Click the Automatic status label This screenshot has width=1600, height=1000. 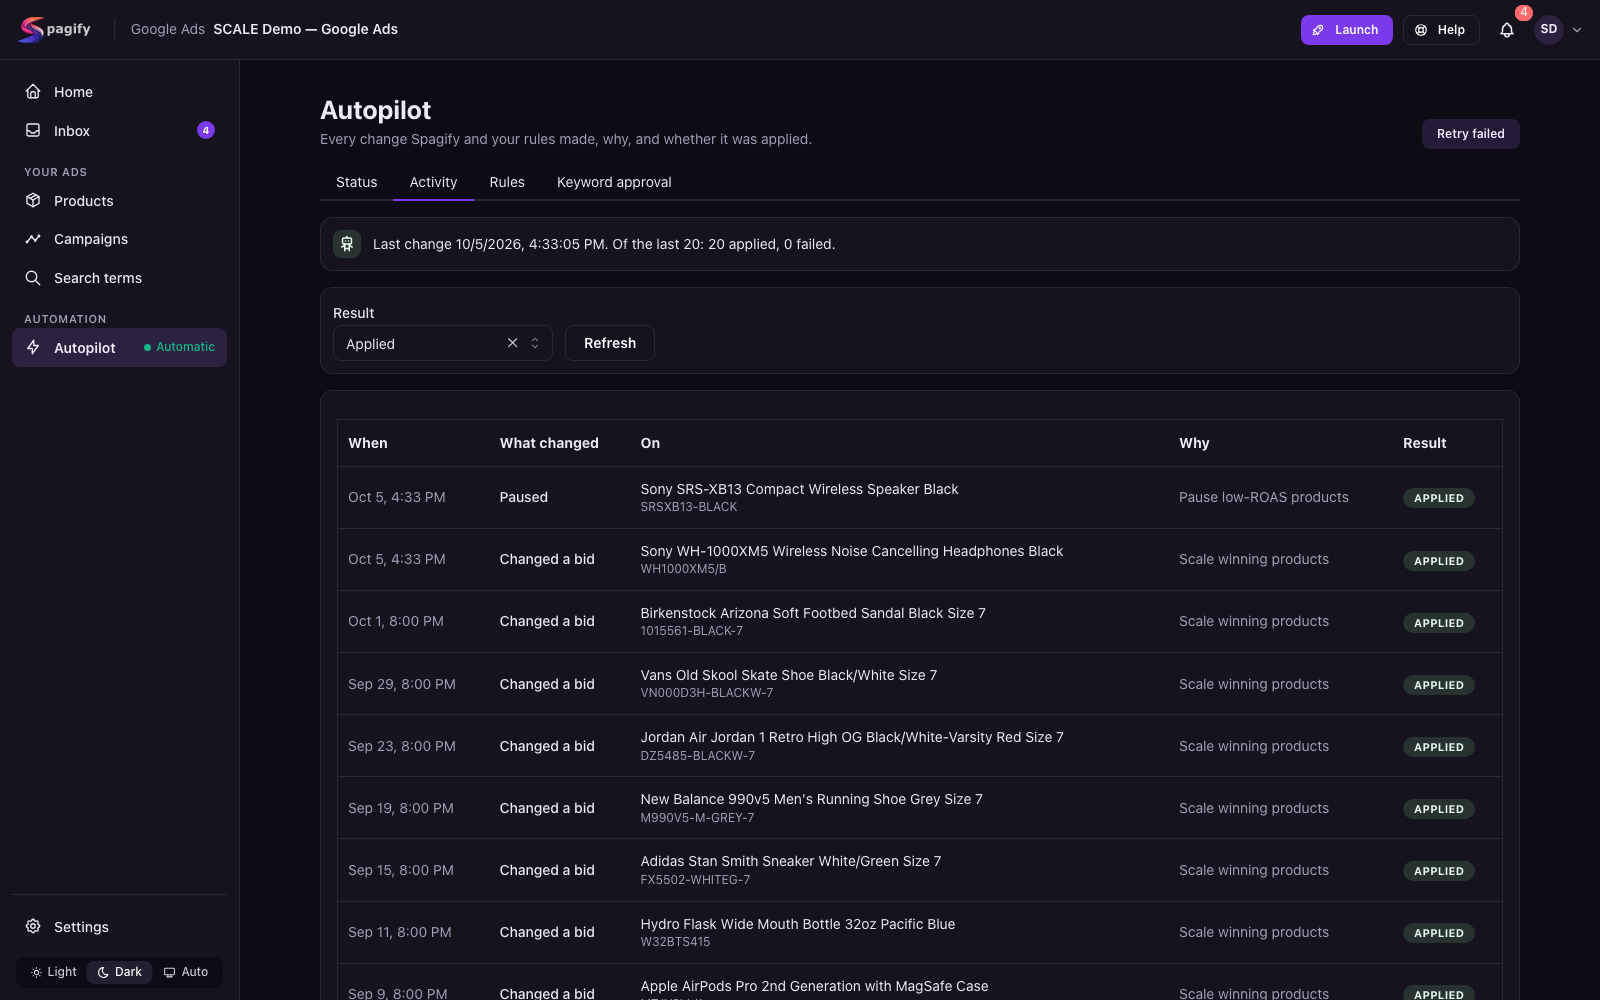tap(179, 347)
